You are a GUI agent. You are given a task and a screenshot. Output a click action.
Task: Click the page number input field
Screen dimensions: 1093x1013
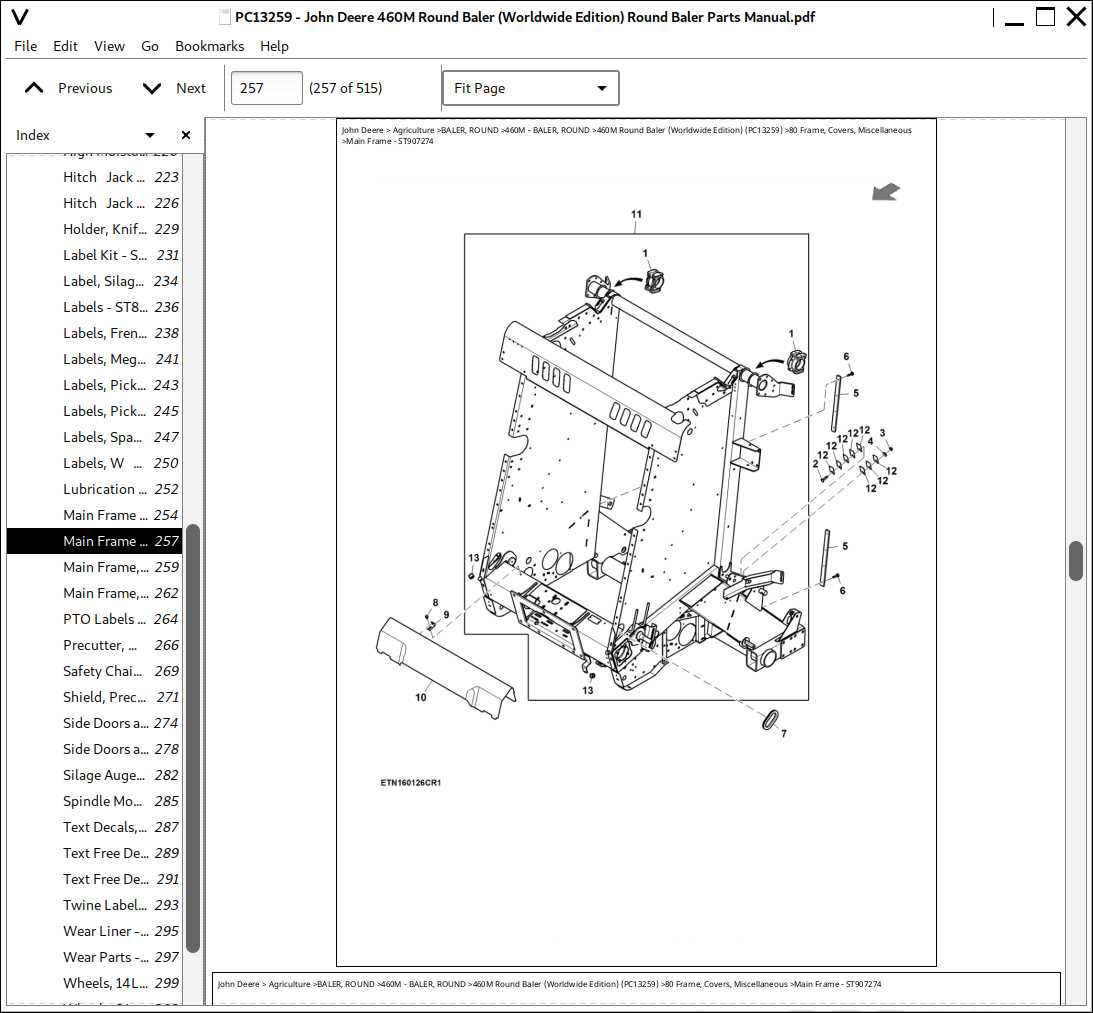[x=266, y=89]
